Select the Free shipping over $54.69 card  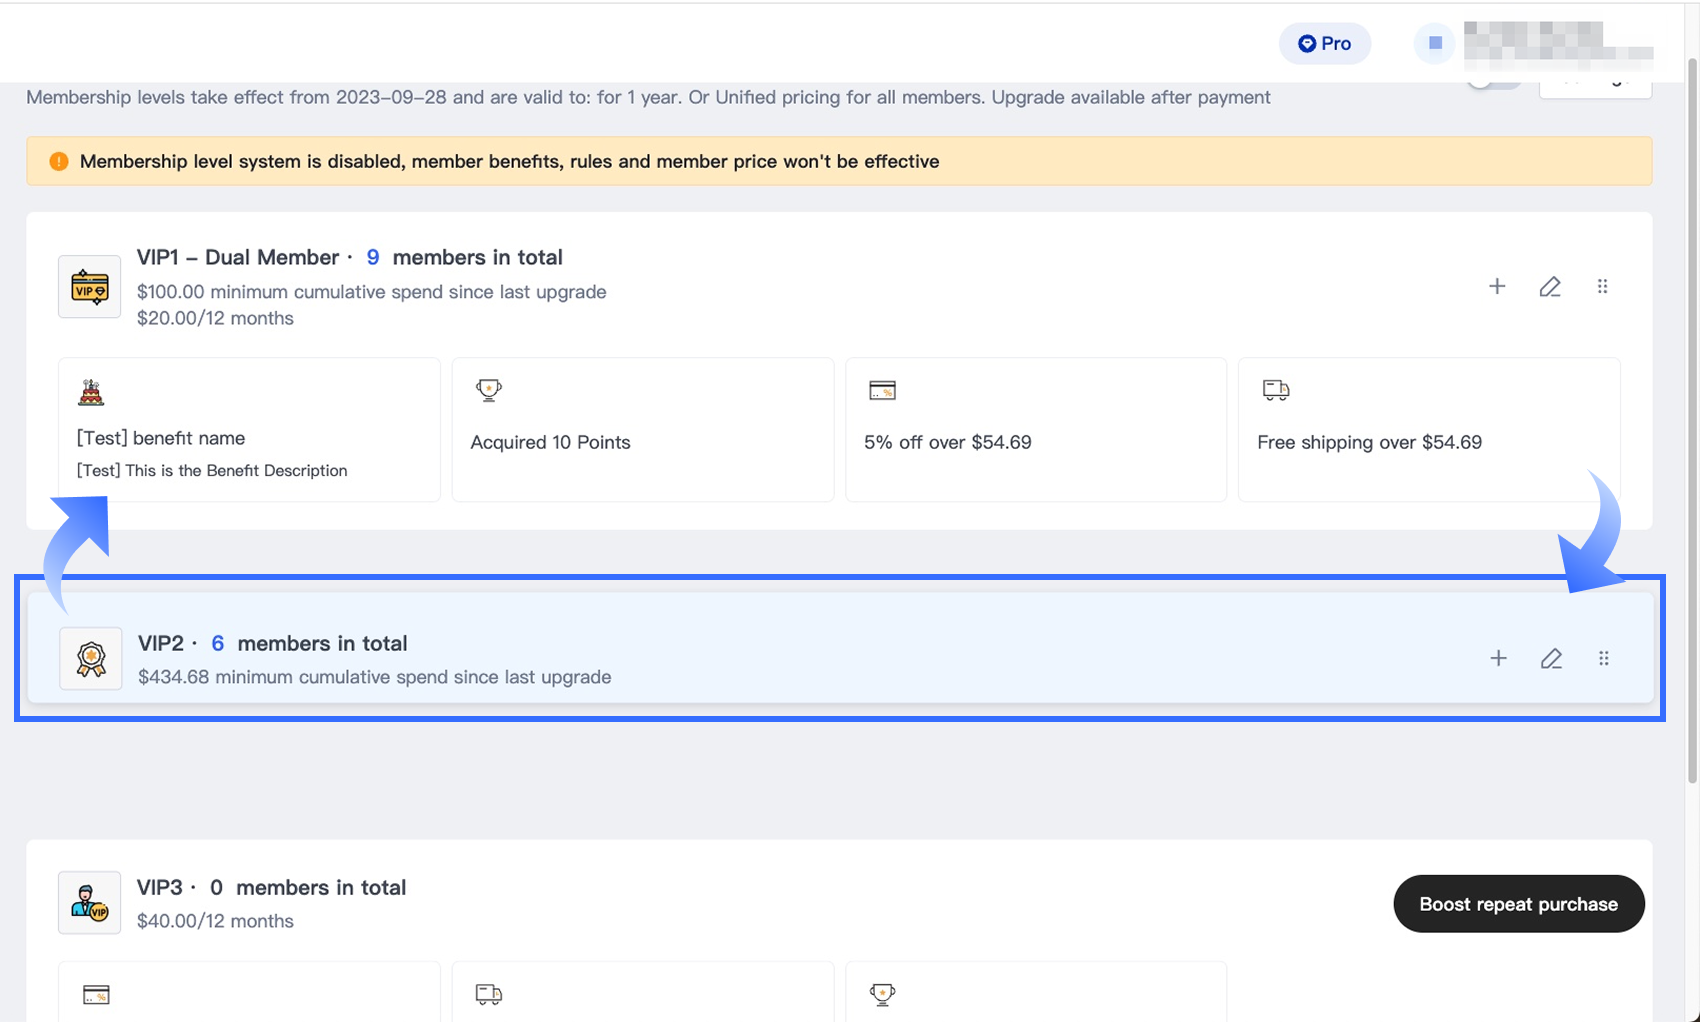tap(1429, 430)
